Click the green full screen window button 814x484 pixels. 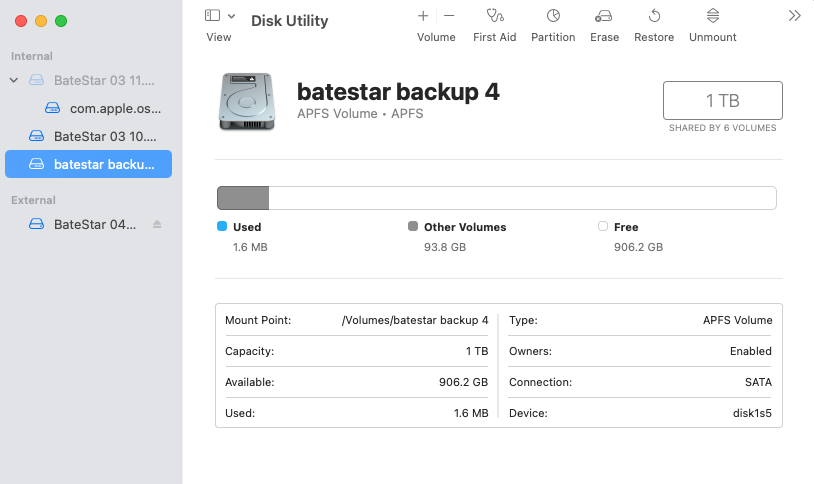pyautogui.click(x=61, y=21)
